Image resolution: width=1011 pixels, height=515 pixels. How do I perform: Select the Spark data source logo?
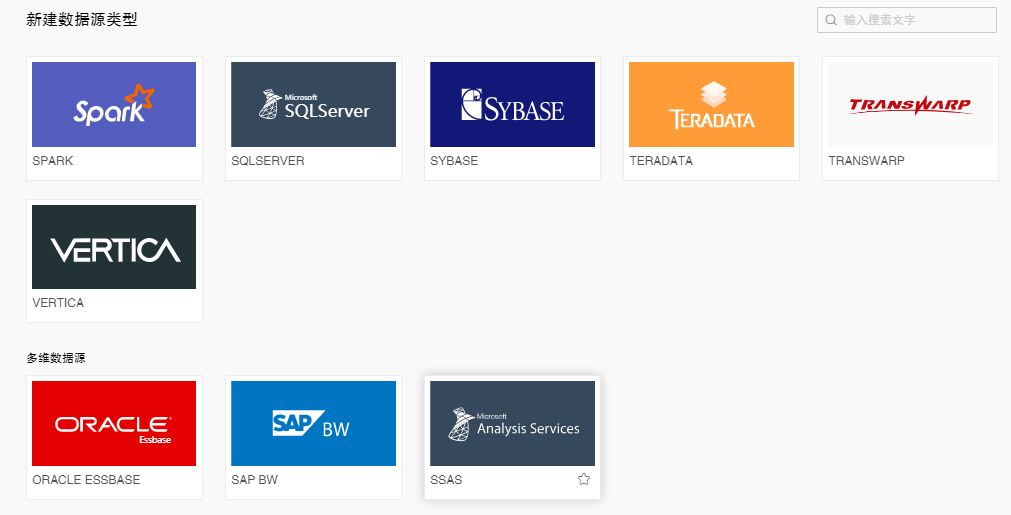[114, 104]
